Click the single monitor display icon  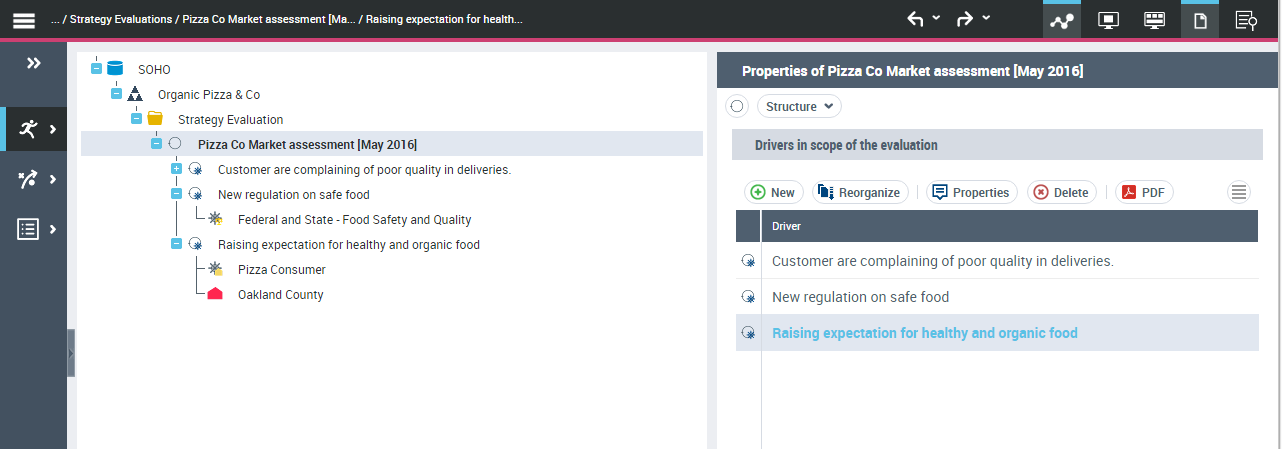click(x=1108, y=20)
